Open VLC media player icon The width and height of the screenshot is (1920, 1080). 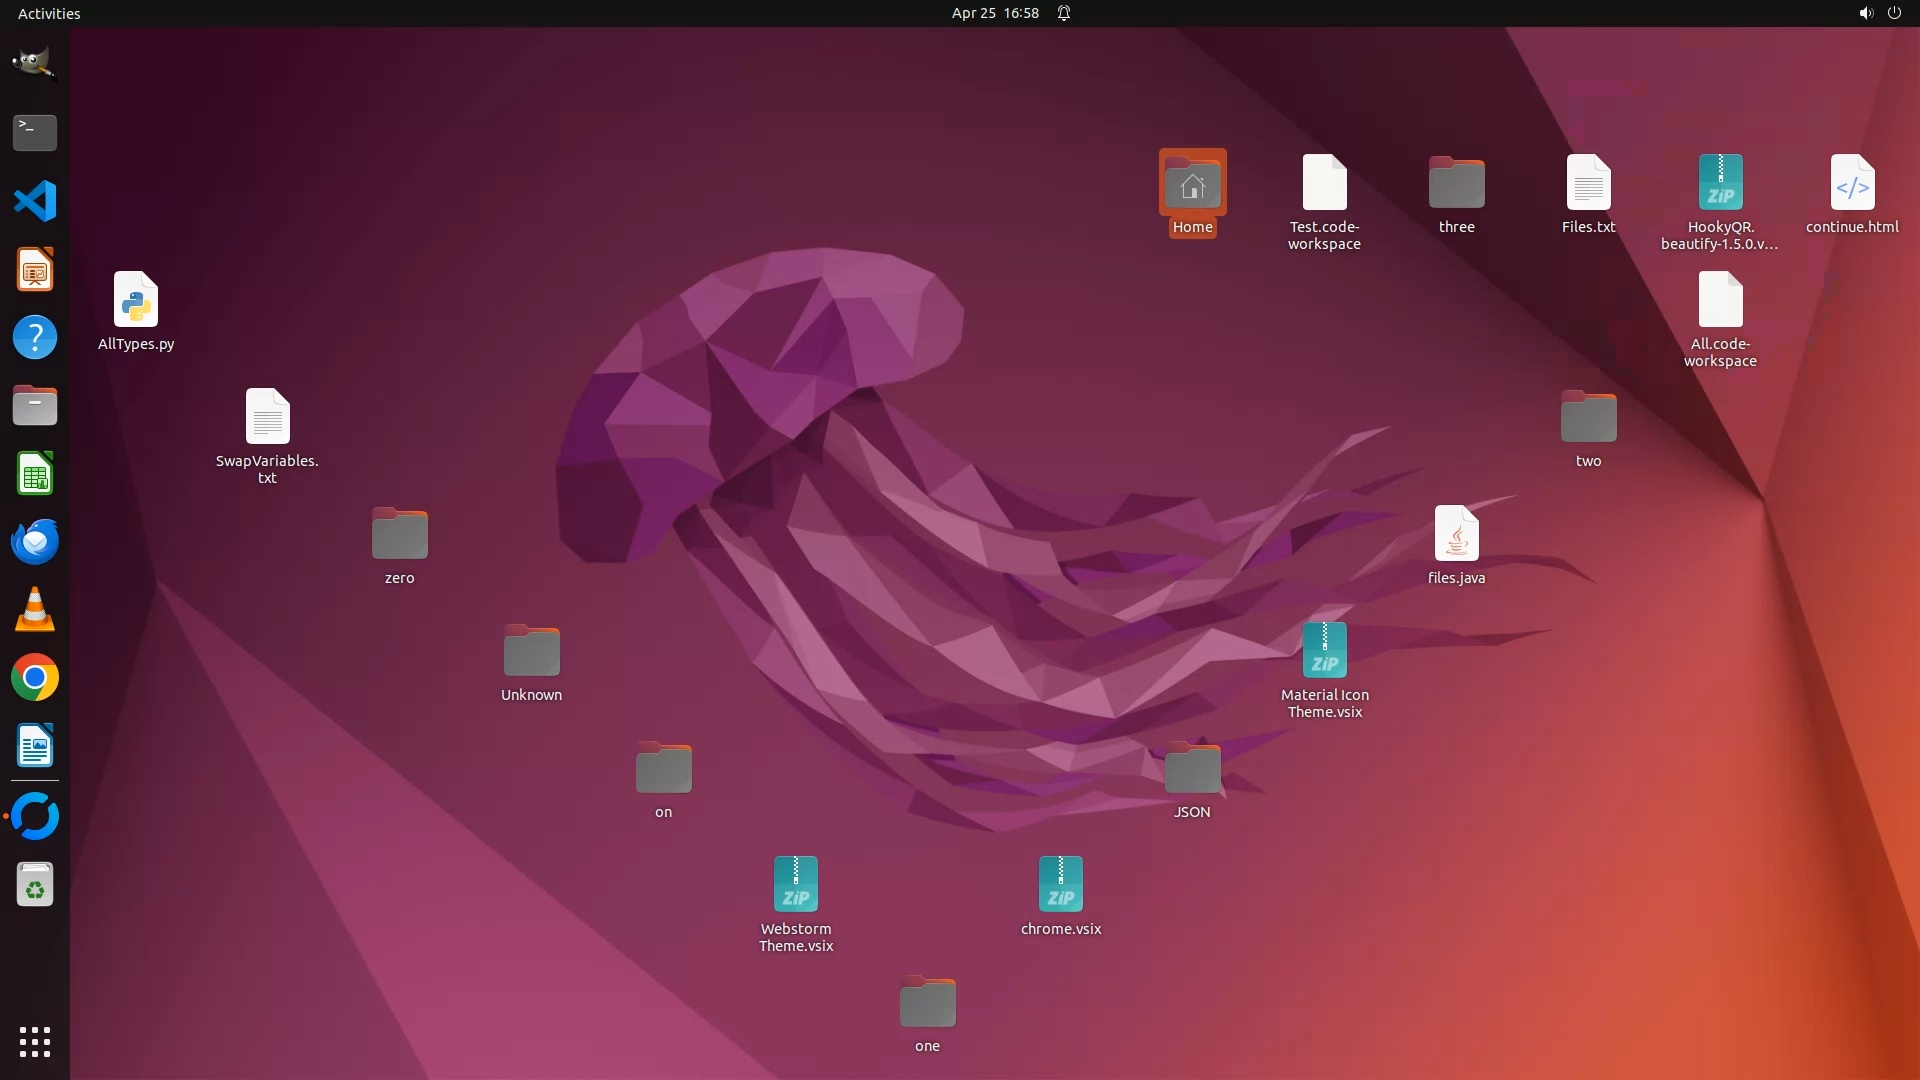tap(34, 610)
